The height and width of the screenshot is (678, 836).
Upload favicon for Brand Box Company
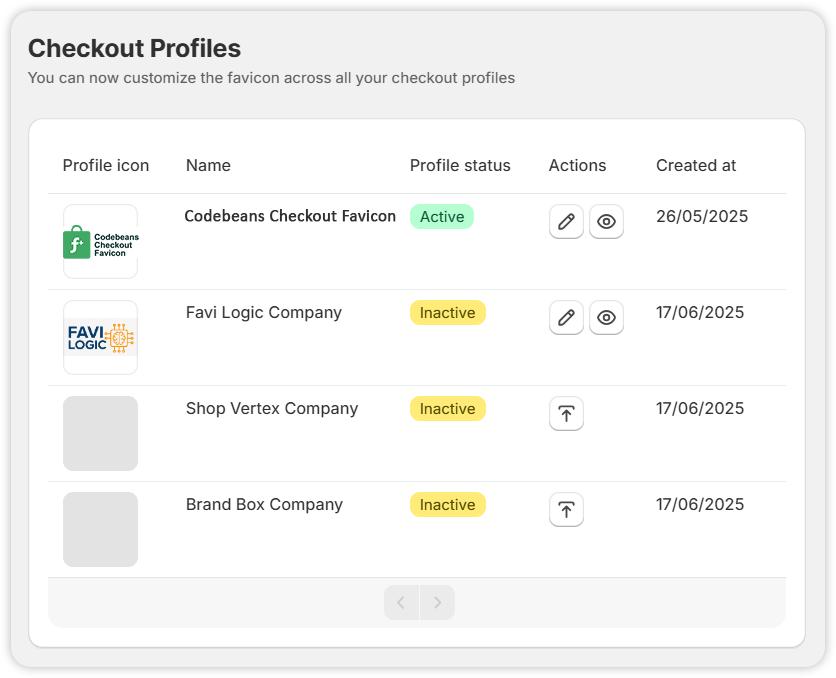566,510
